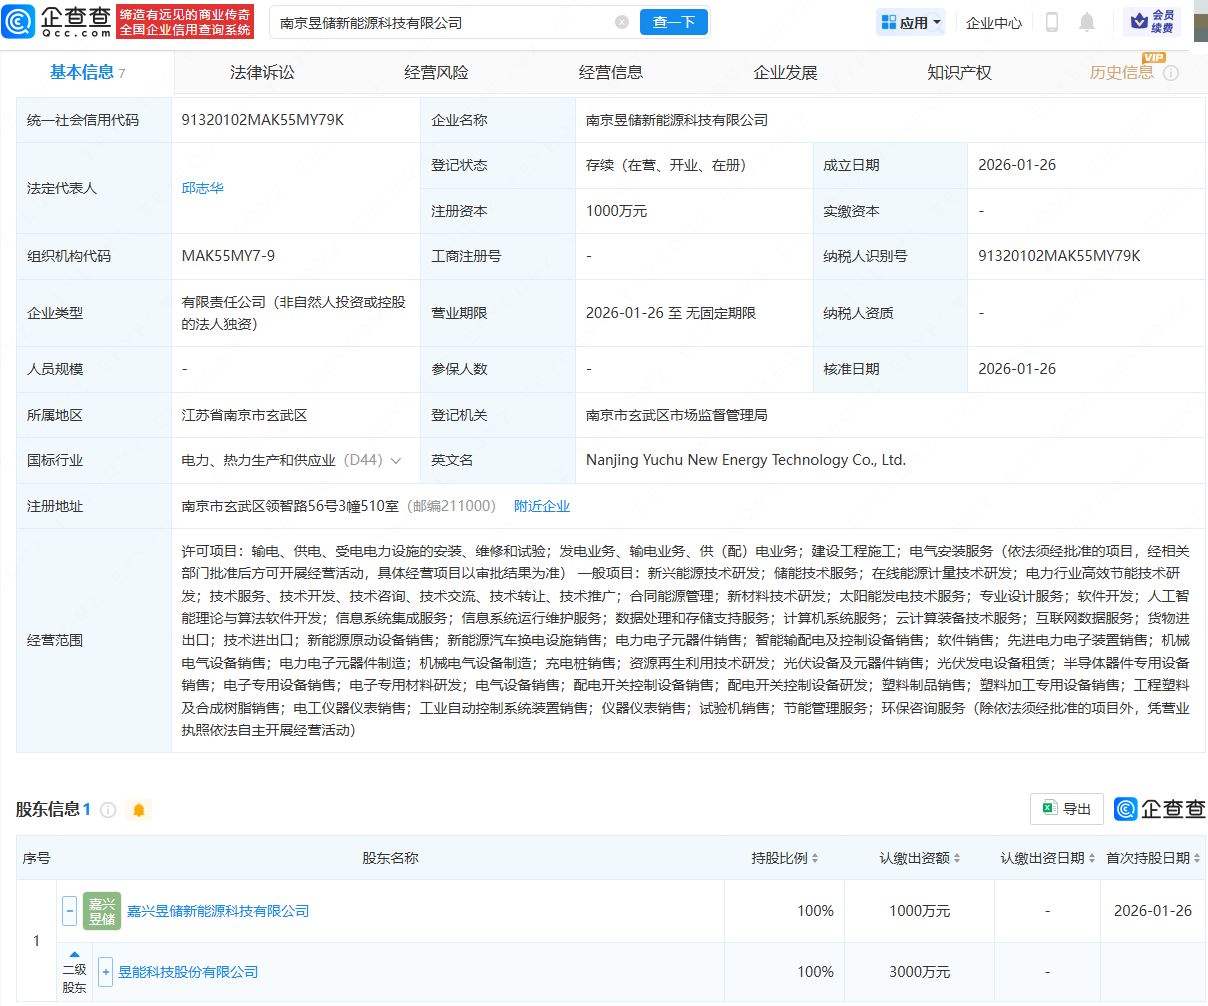
Task: Open legal representative 邱志华 link
Action: (x=203, y=188)
